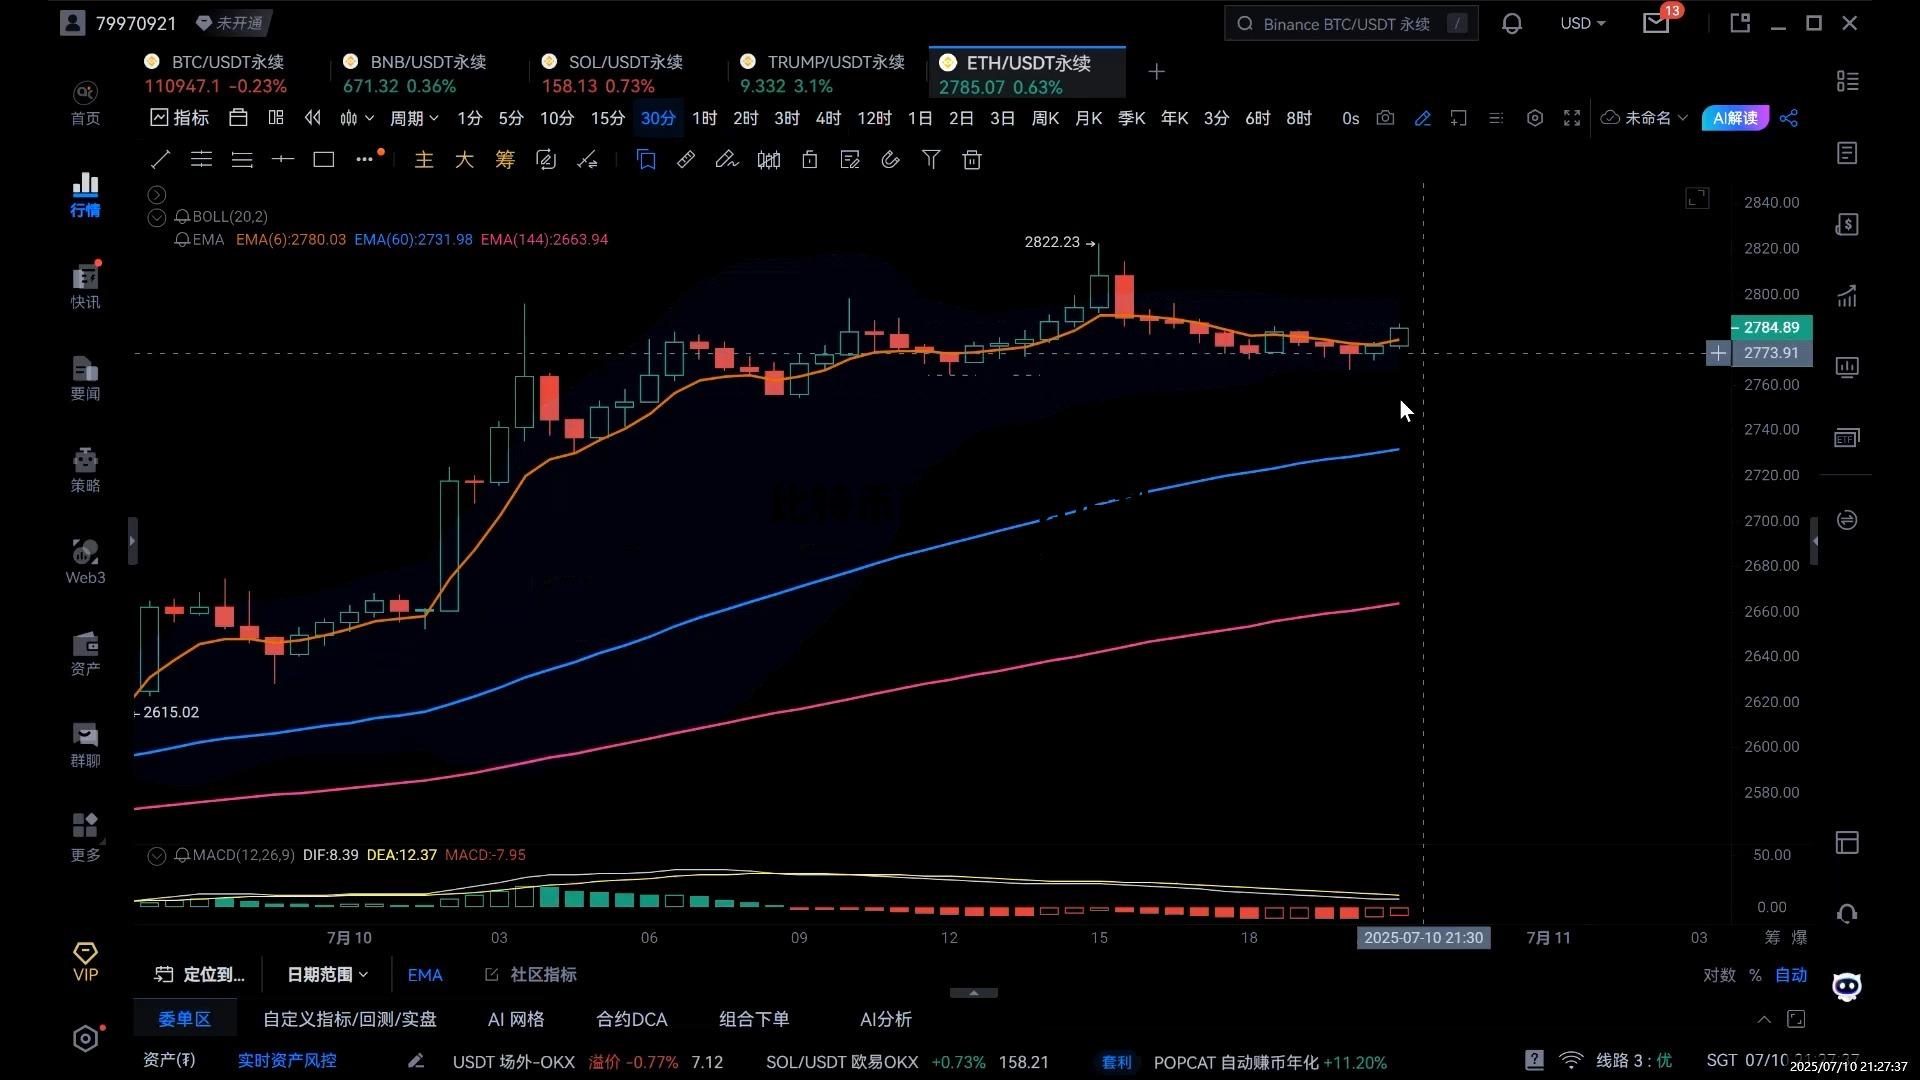The width and height of the screenshot is (1920, 1080).
Task: Enter fullscreen chart mode
Action: tap(1572, 118)
